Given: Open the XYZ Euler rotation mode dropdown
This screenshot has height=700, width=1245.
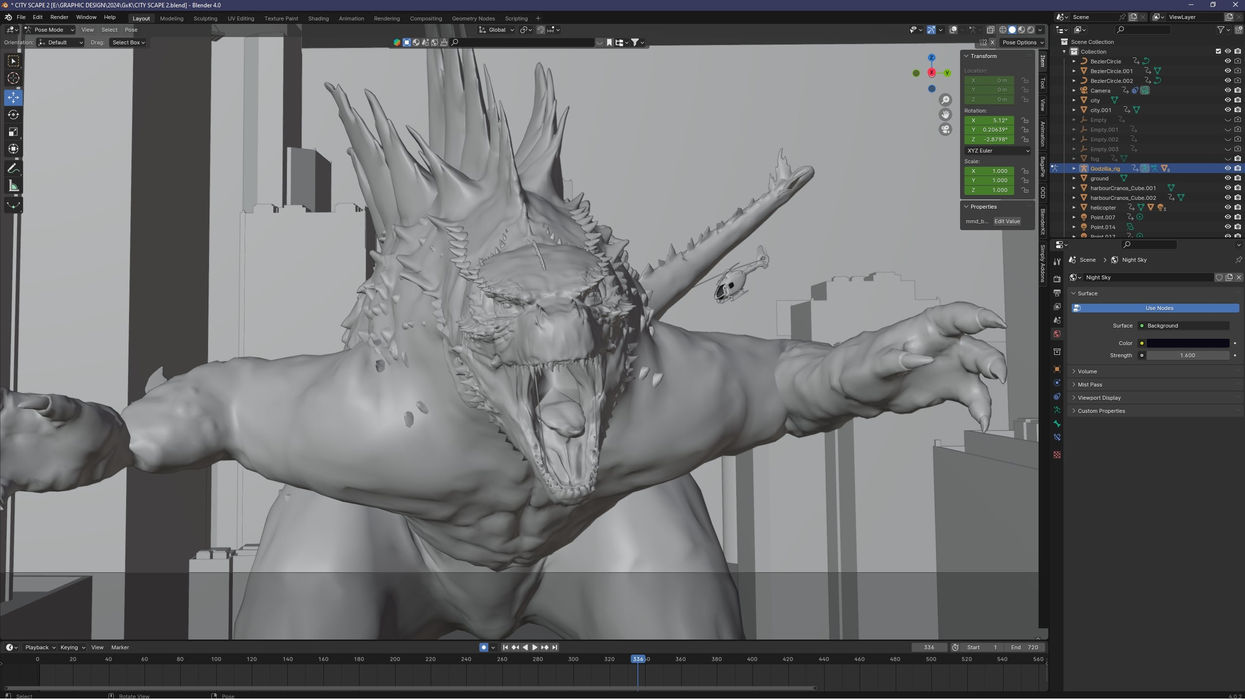Looking at the screenshot, I should pos(997,151).
